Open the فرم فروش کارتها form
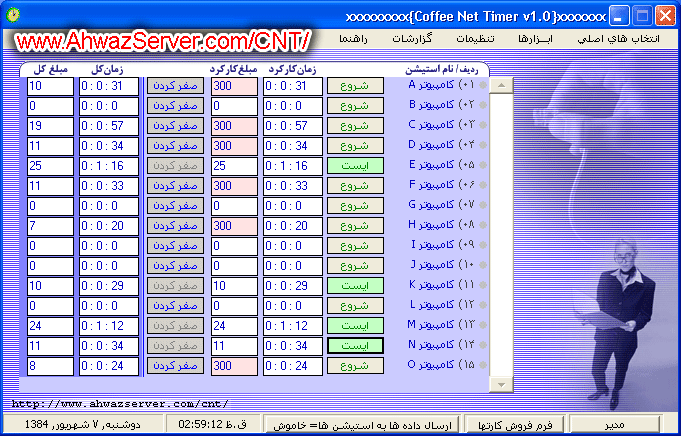This screenshot has height=436, width=681. (515, 424)
